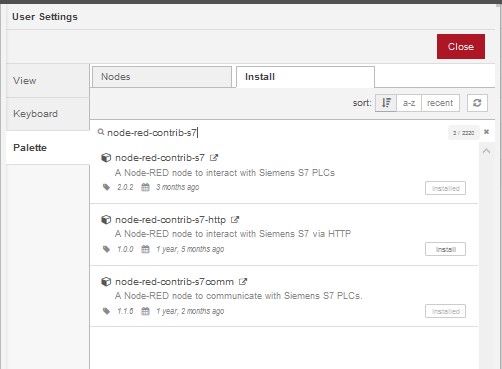Clear the search field with X icon

tap(486, 132)
